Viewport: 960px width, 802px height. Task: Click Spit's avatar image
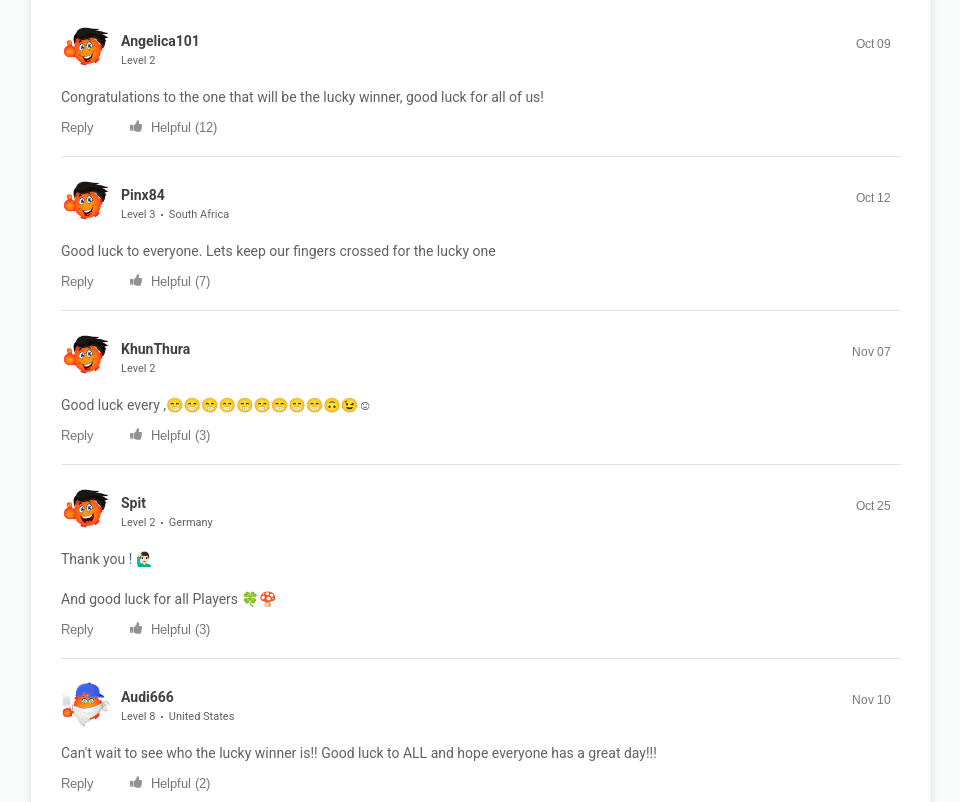point(86,508)
